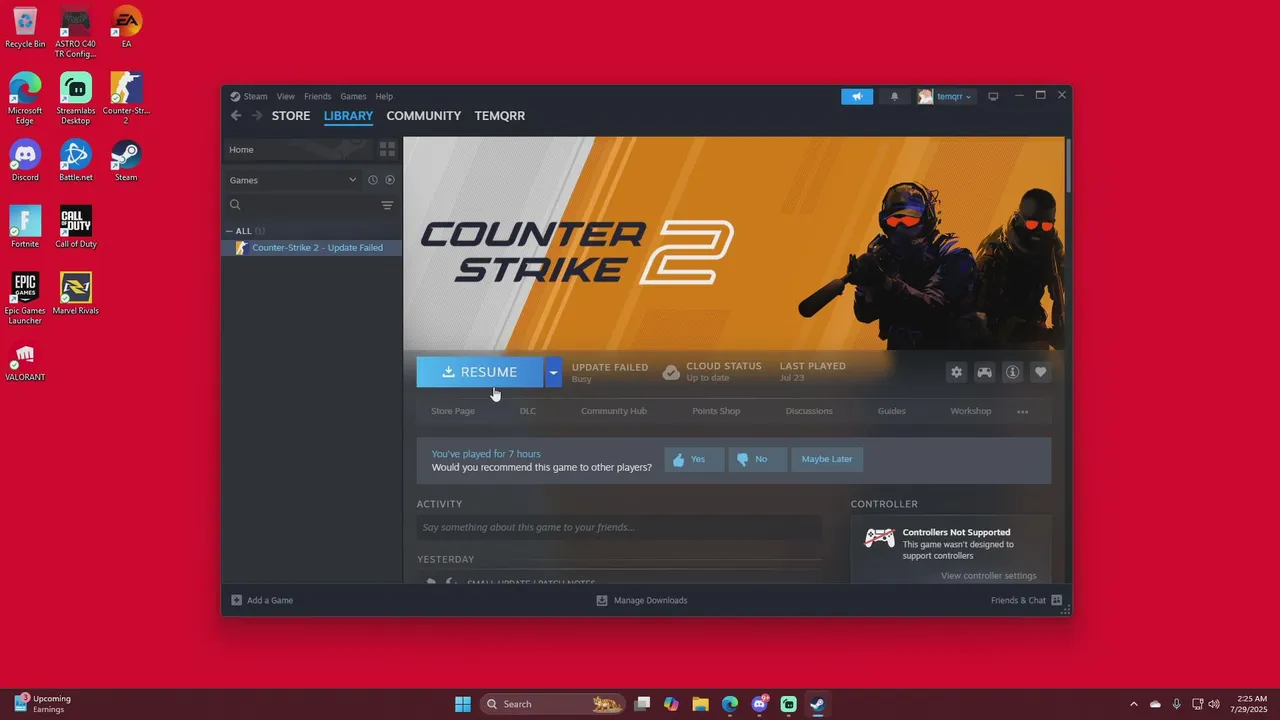Open Battle.net desktop shortcut
Screen dimensions: 1280x720
pos(75,161)
